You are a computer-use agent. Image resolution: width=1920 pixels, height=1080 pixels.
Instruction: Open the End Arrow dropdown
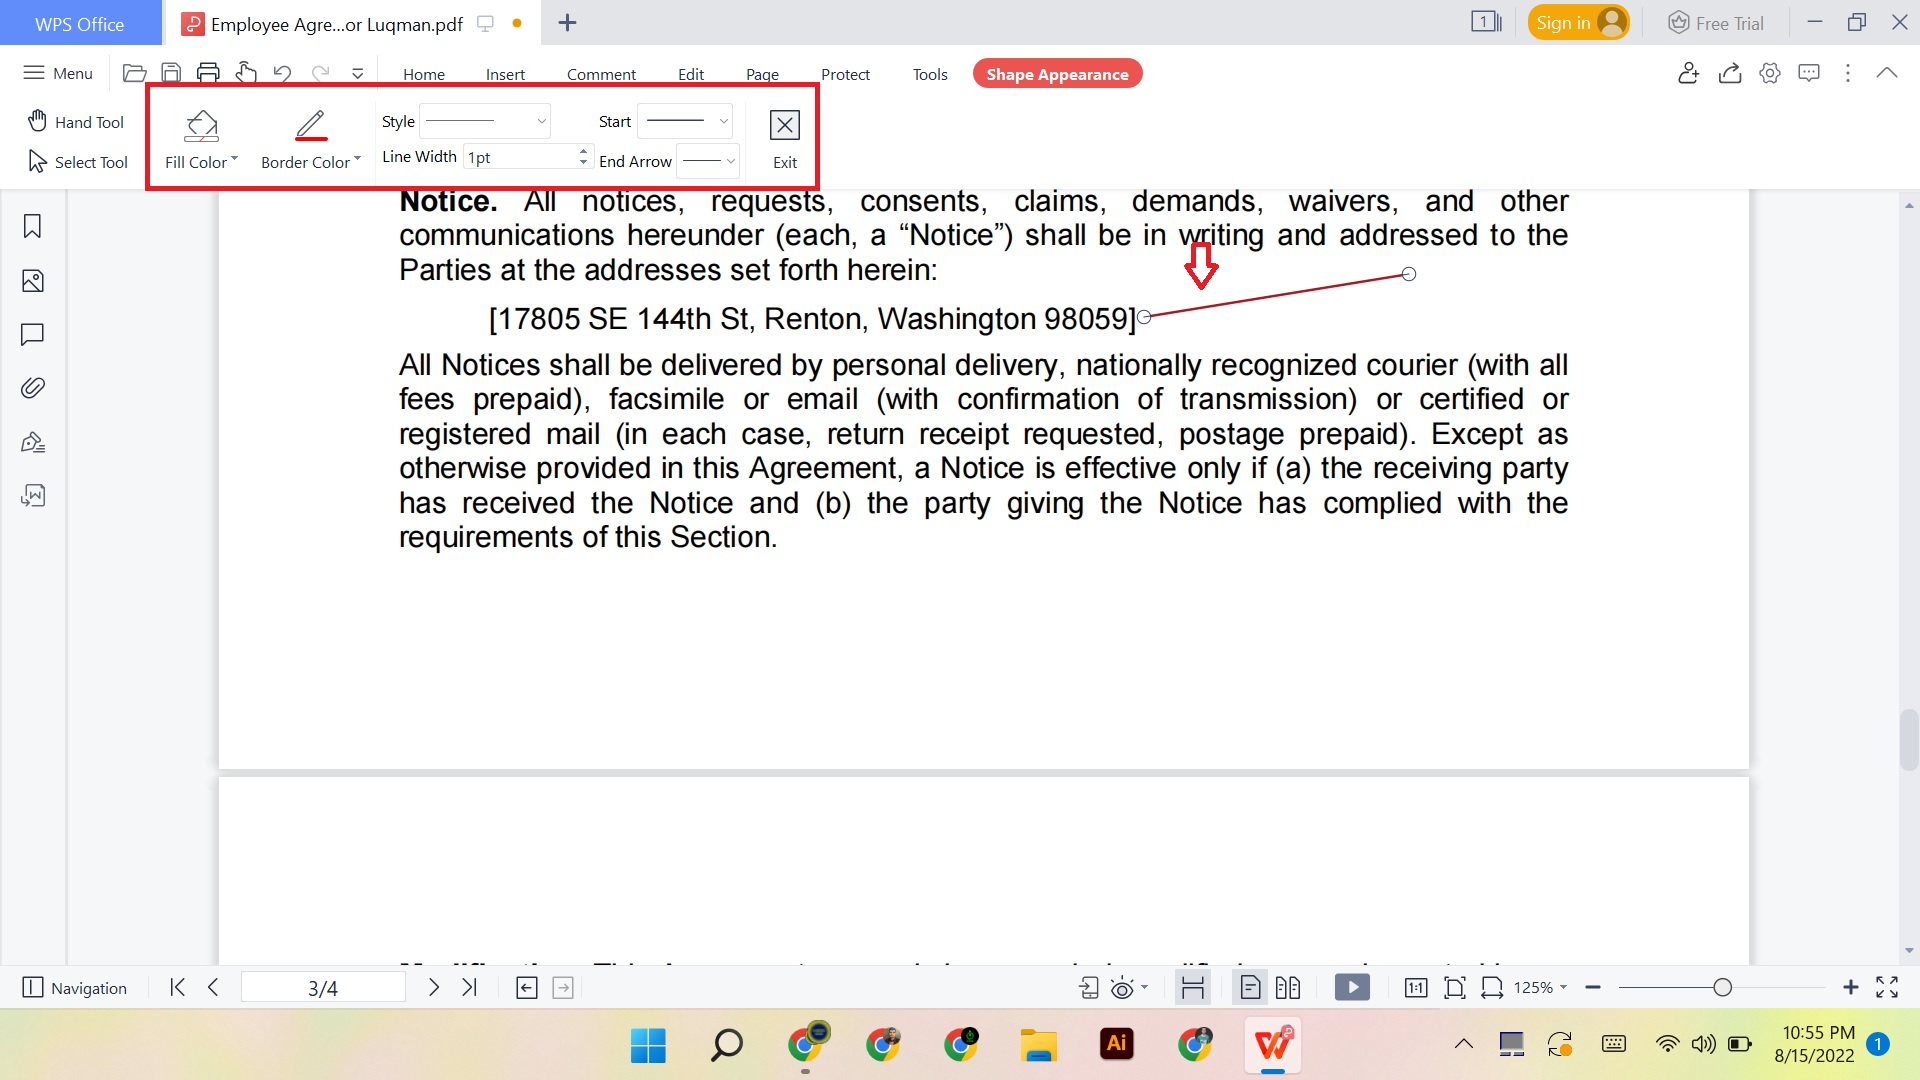click(708, 161)
